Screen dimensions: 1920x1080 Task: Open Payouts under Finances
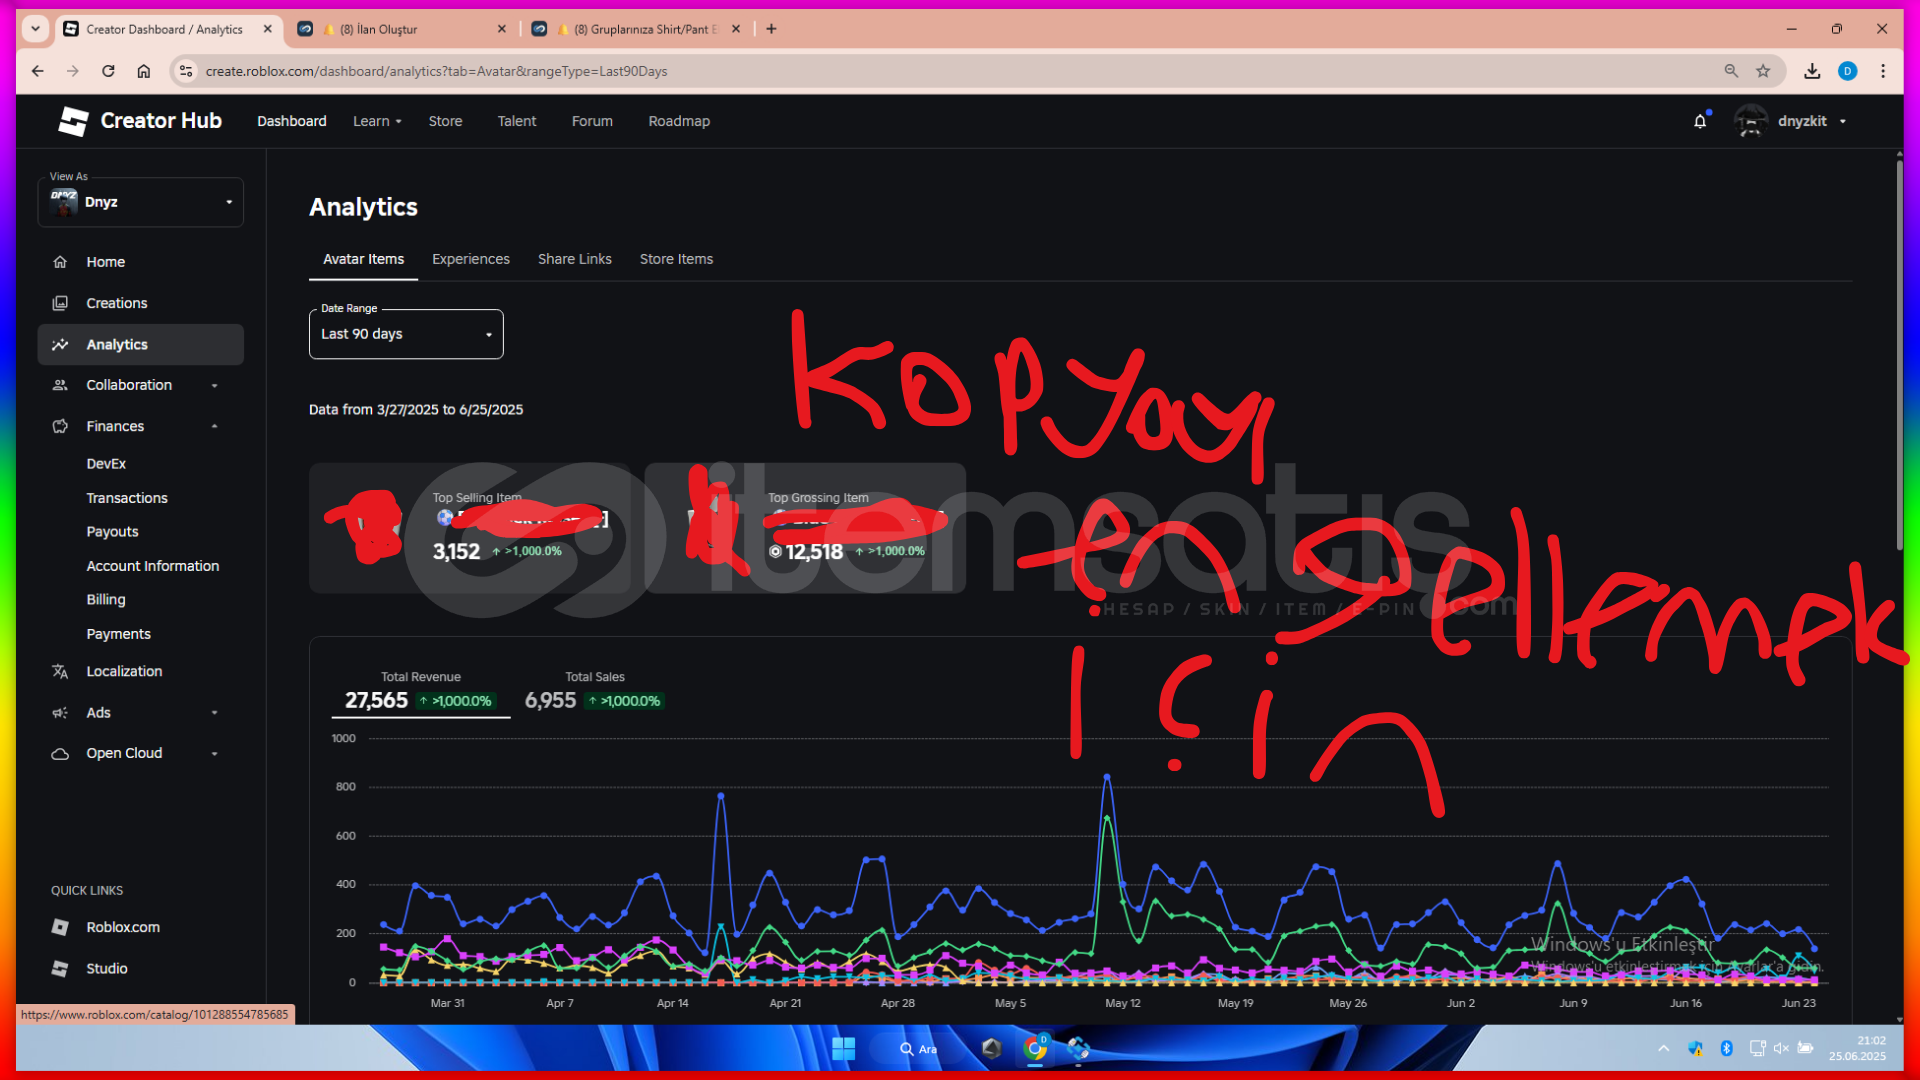(112, 532)
